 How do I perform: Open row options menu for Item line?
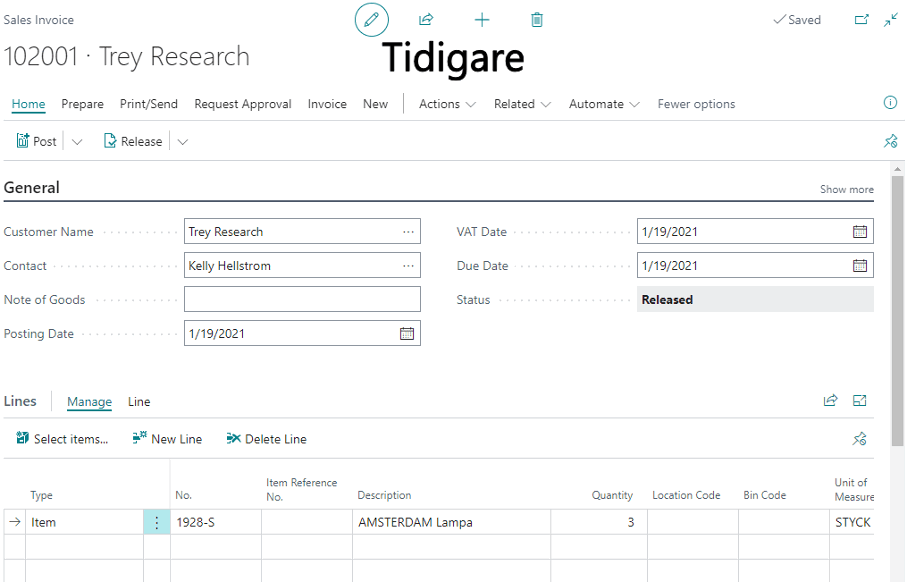[x=156, y=522]
